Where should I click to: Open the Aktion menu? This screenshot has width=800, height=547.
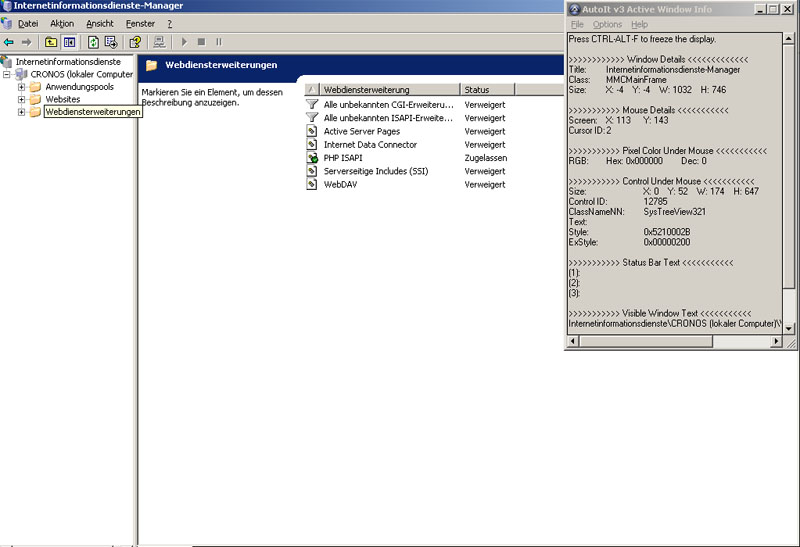(62, 23)
